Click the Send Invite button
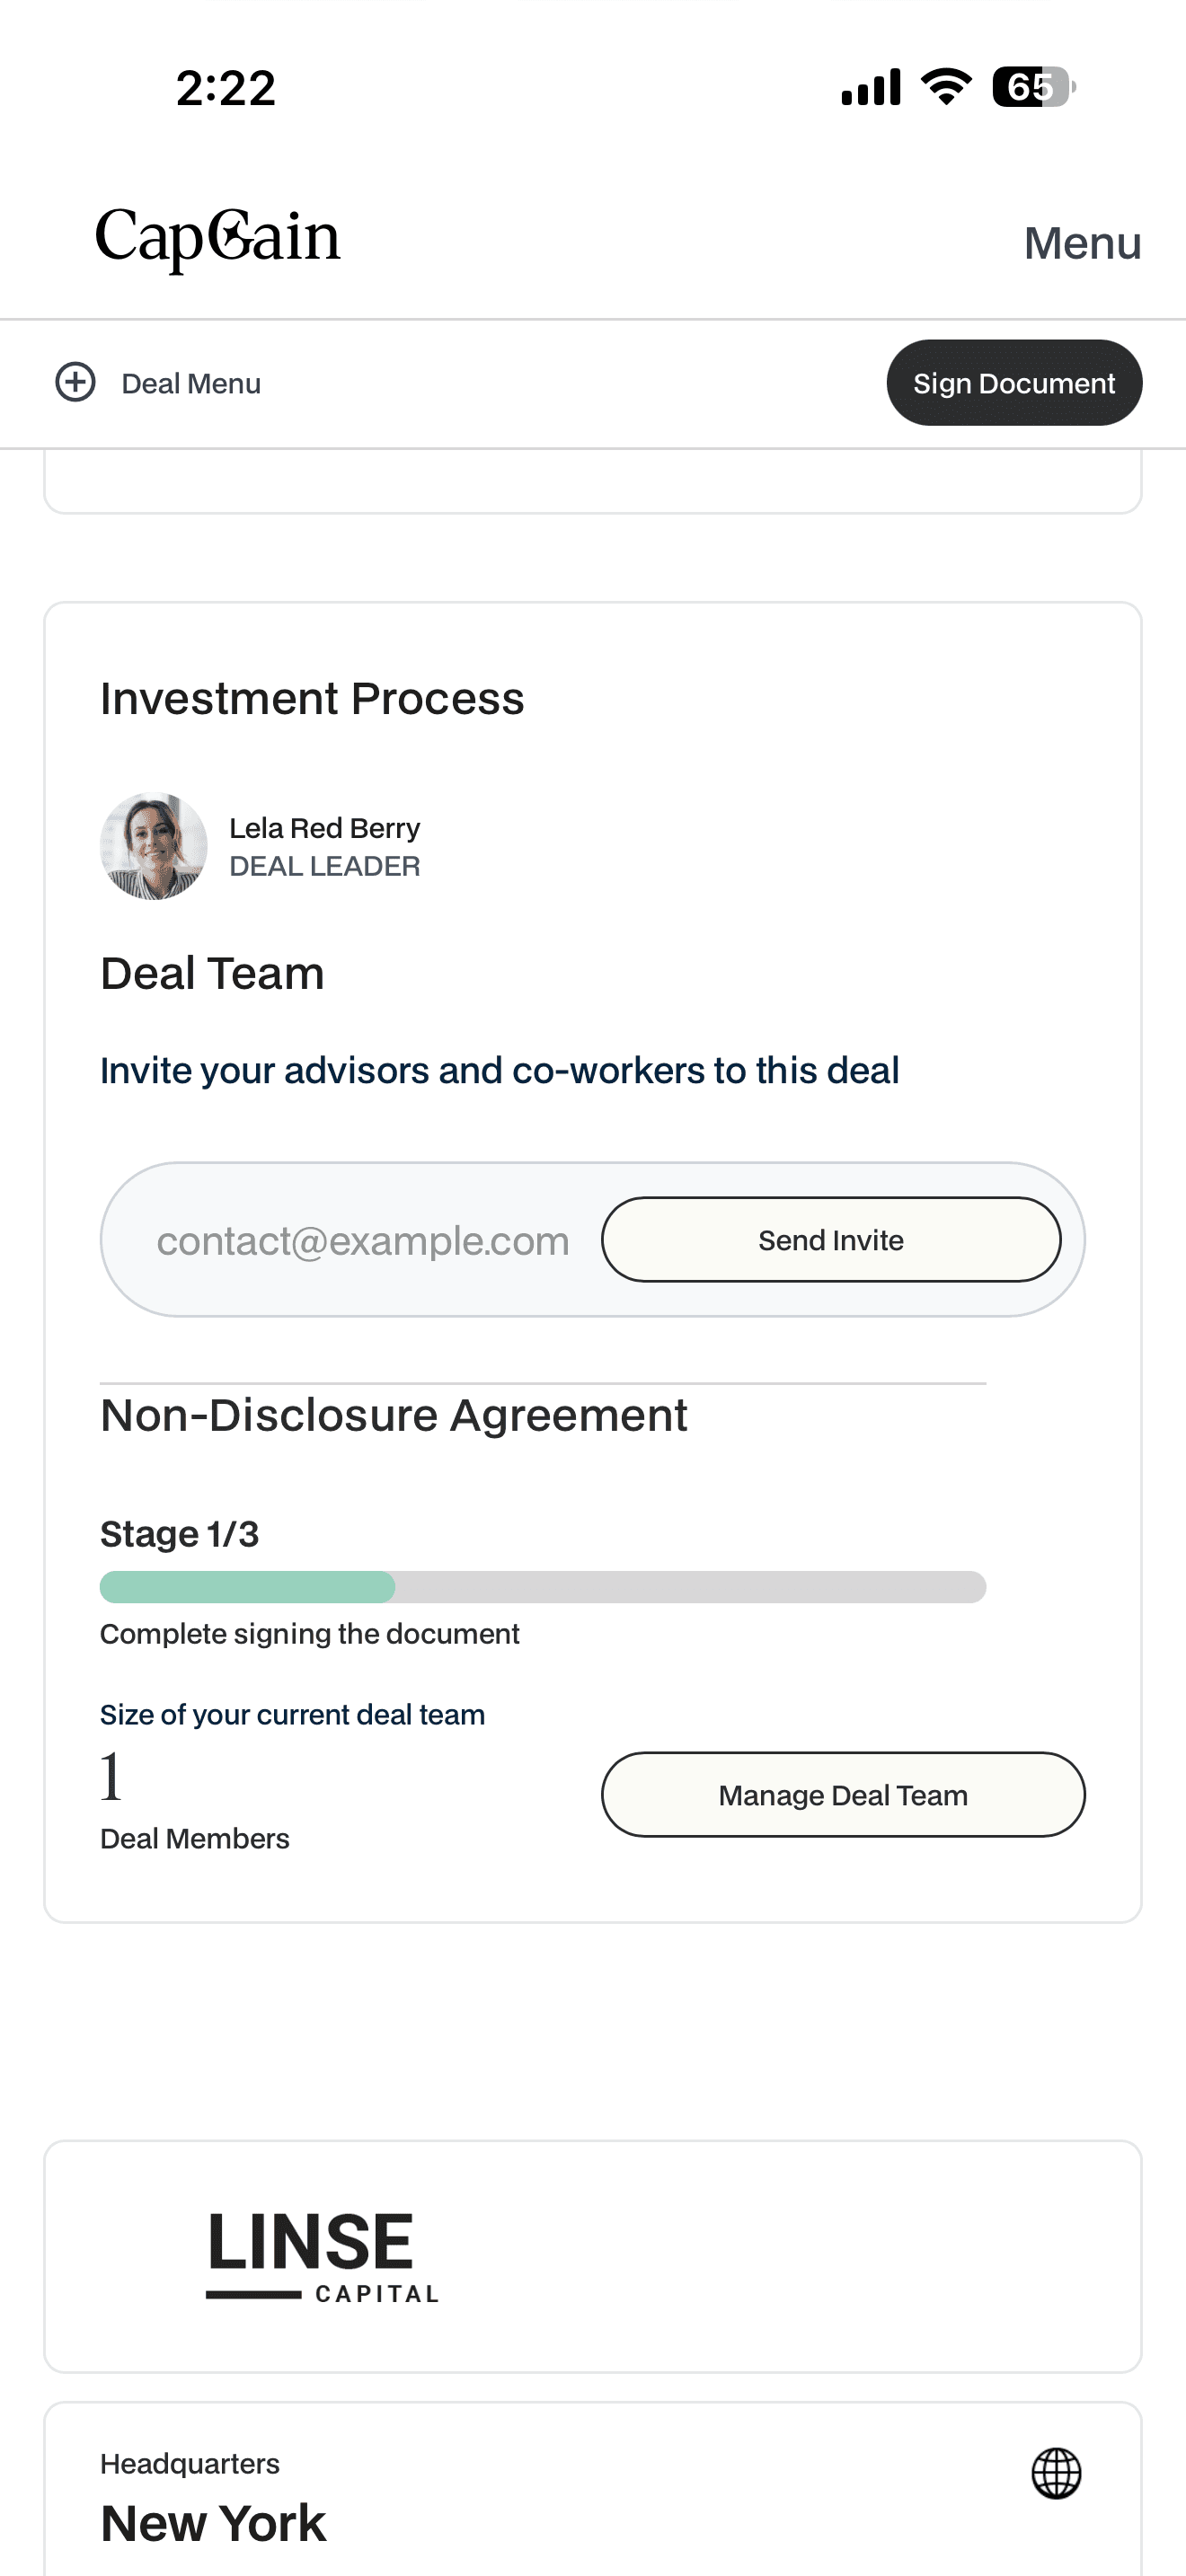Viewport: 1186px width, 2576px height. coord(830,1240)
